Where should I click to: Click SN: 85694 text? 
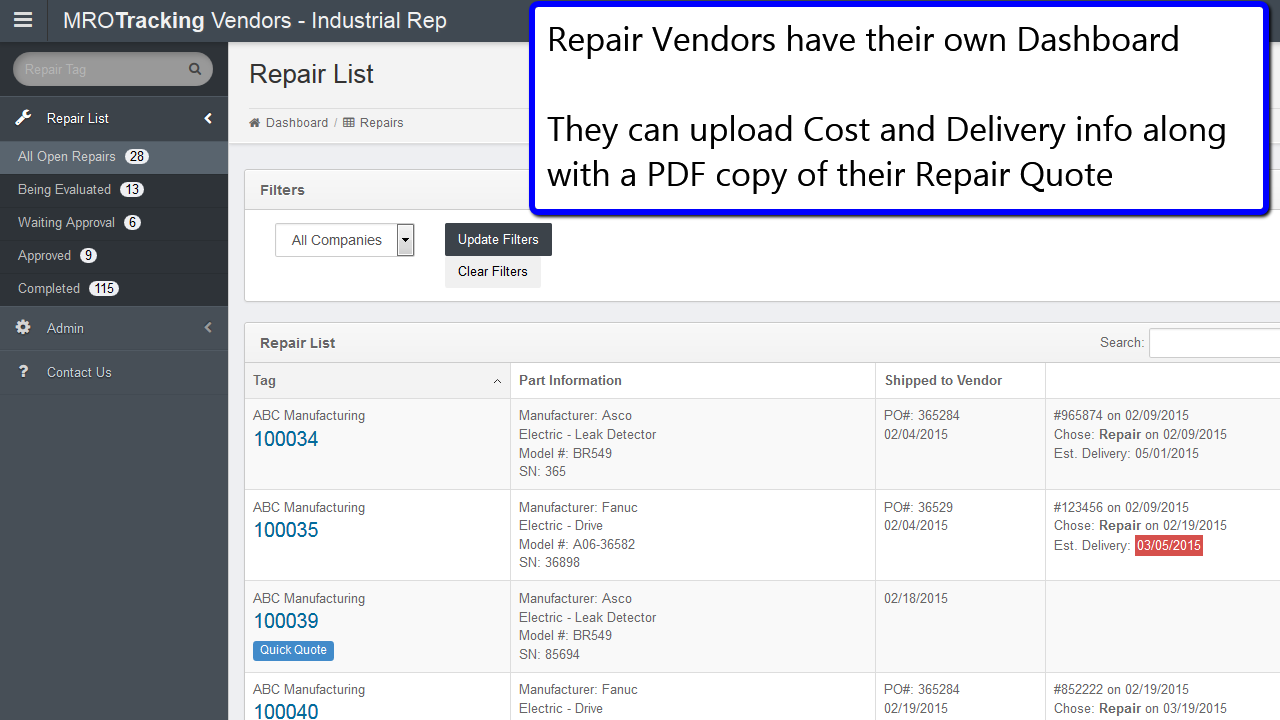click(549, 654)
